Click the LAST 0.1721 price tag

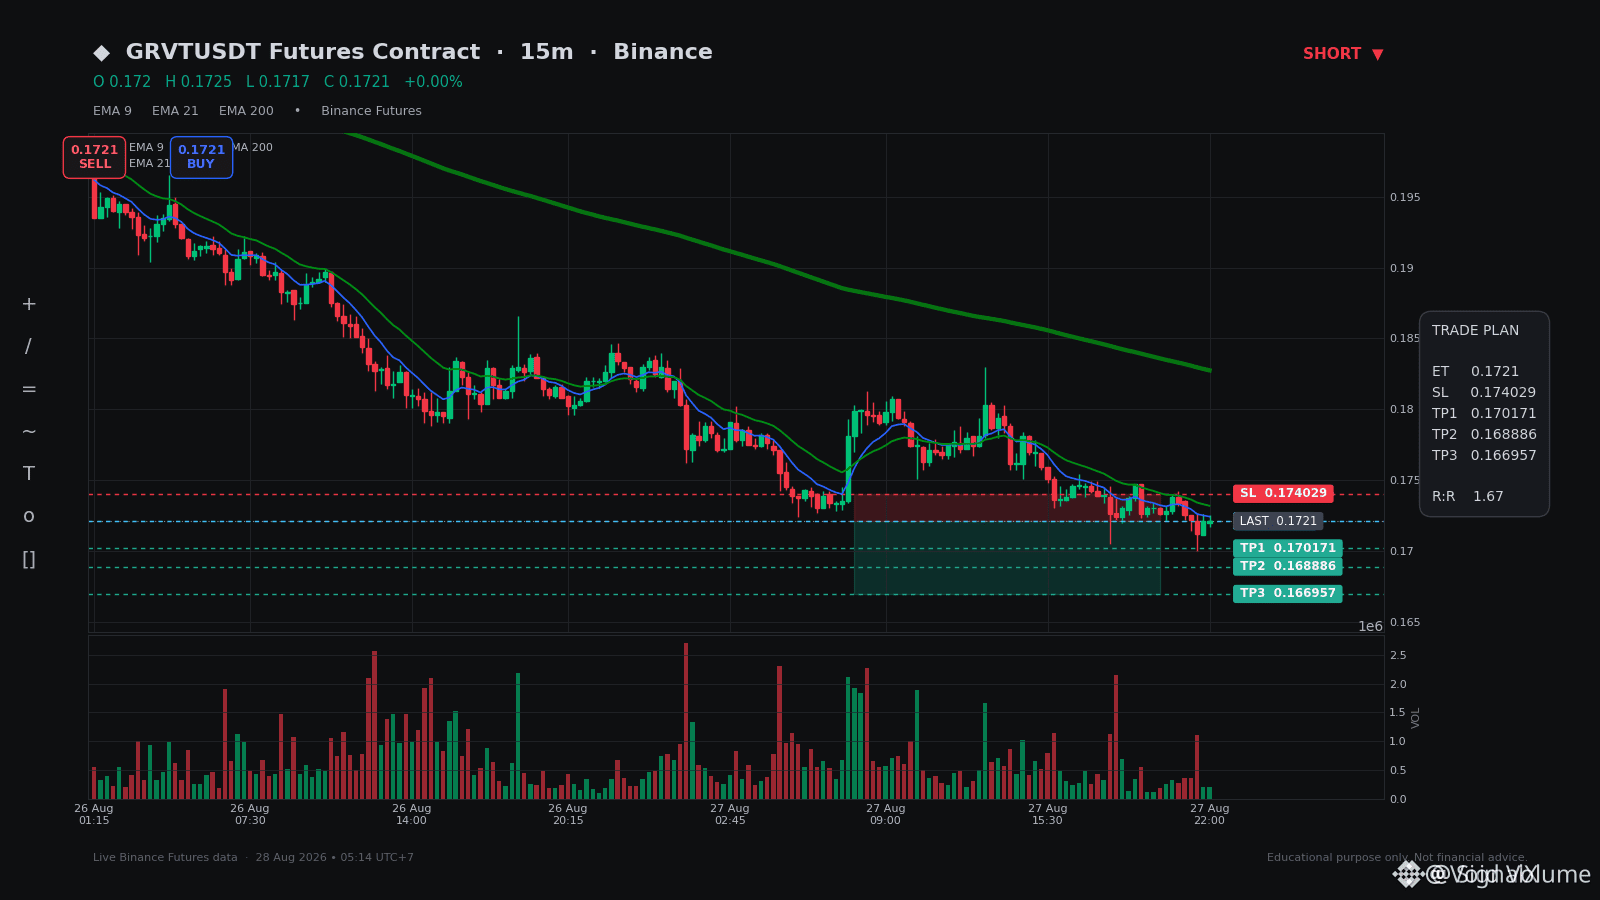click(x=1278, y=521)
